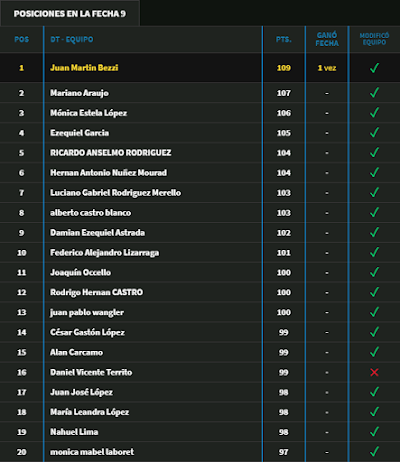Select Luciano Gabriel Rodriguez Merello name
Viewport: 400px width, 462px height.
115,193
